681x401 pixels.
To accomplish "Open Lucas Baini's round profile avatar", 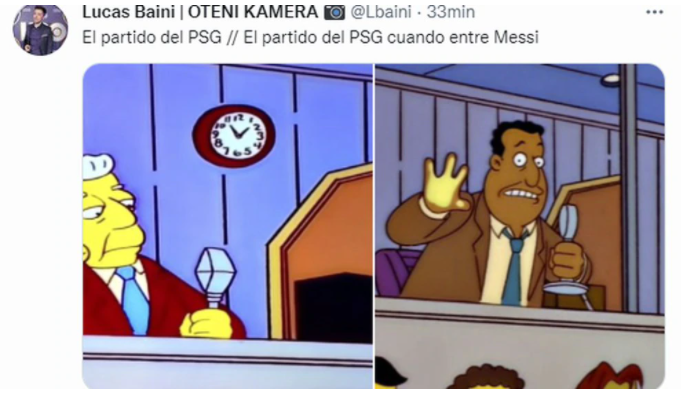I will [40, 29].
